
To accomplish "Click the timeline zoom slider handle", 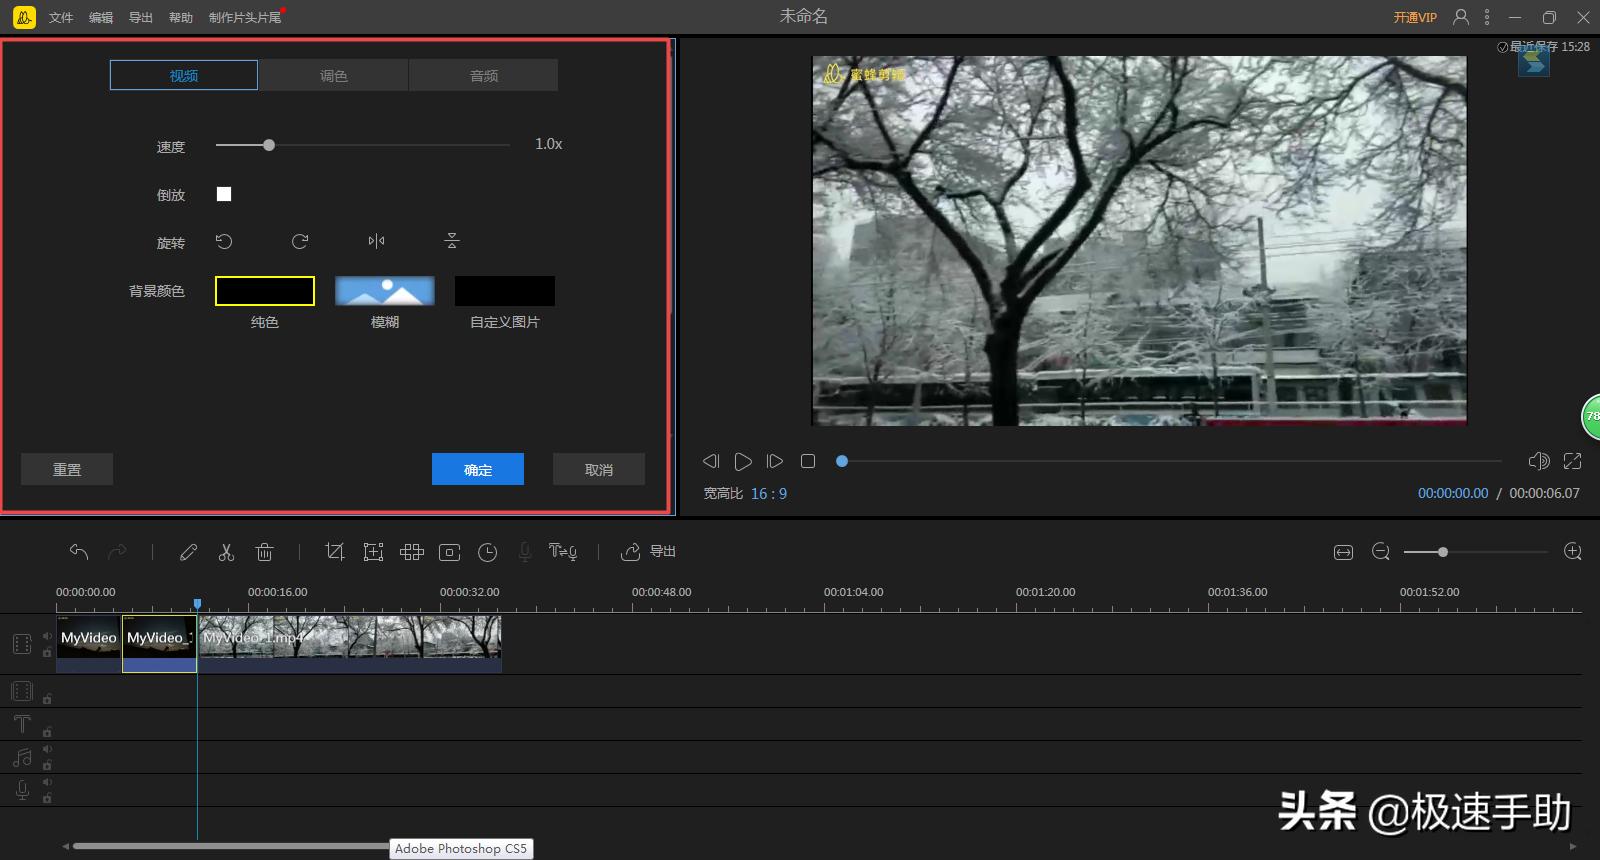I will pos(1442,552).
